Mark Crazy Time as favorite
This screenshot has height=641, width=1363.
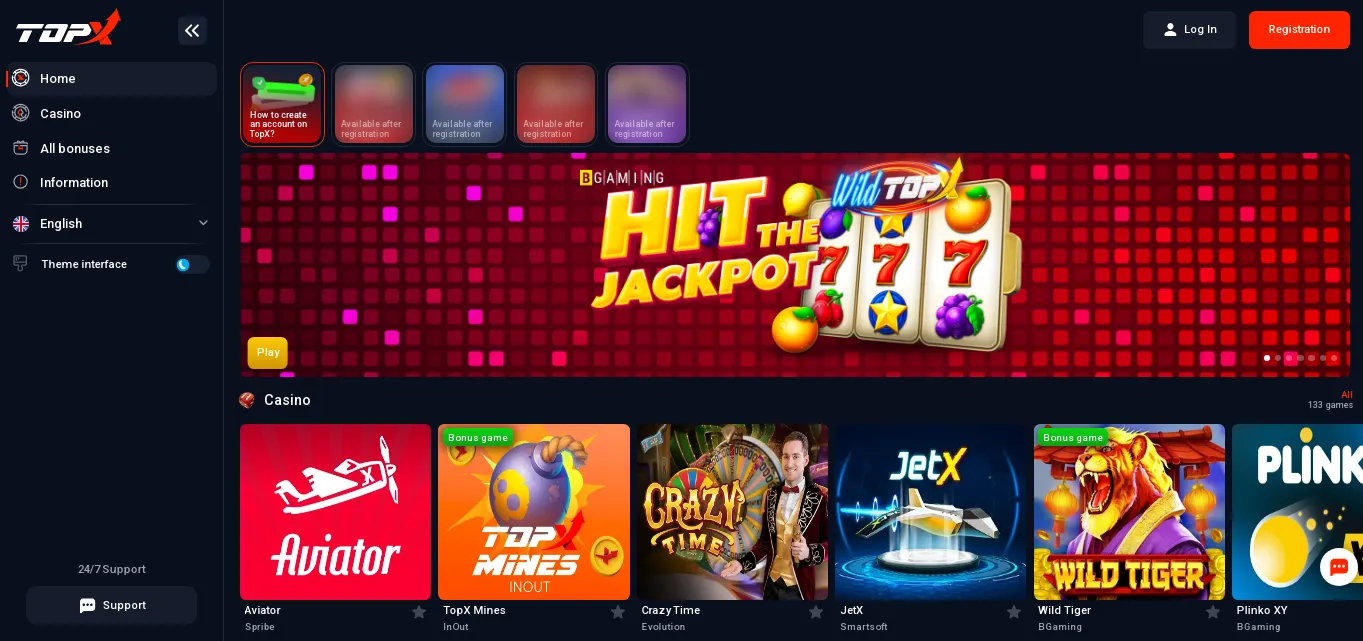click(816, 612)
